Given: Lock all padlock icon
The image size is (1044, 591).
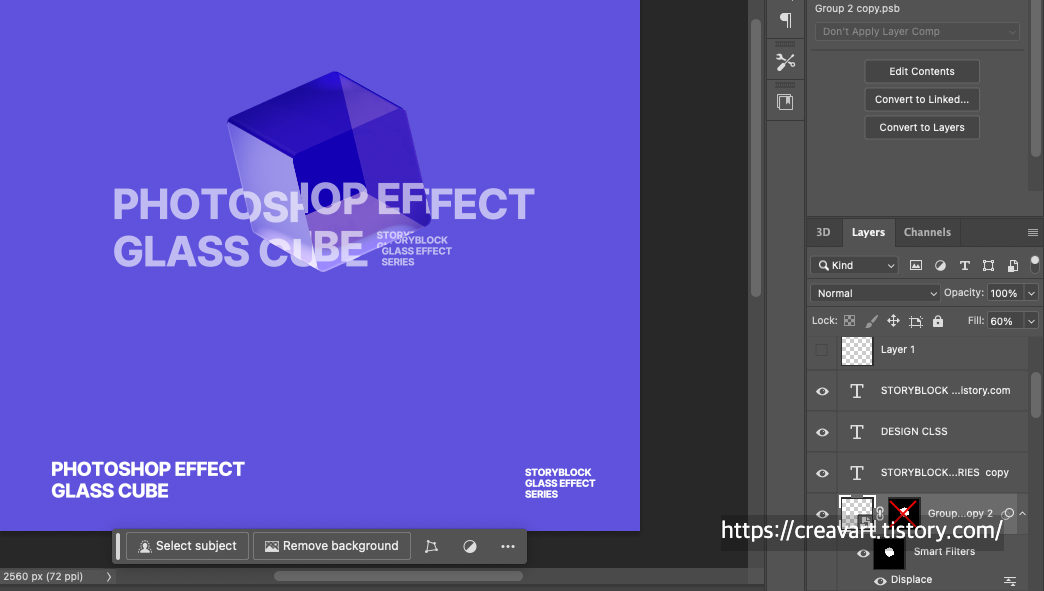Looking at the screenshot, I should coord(938,321).
